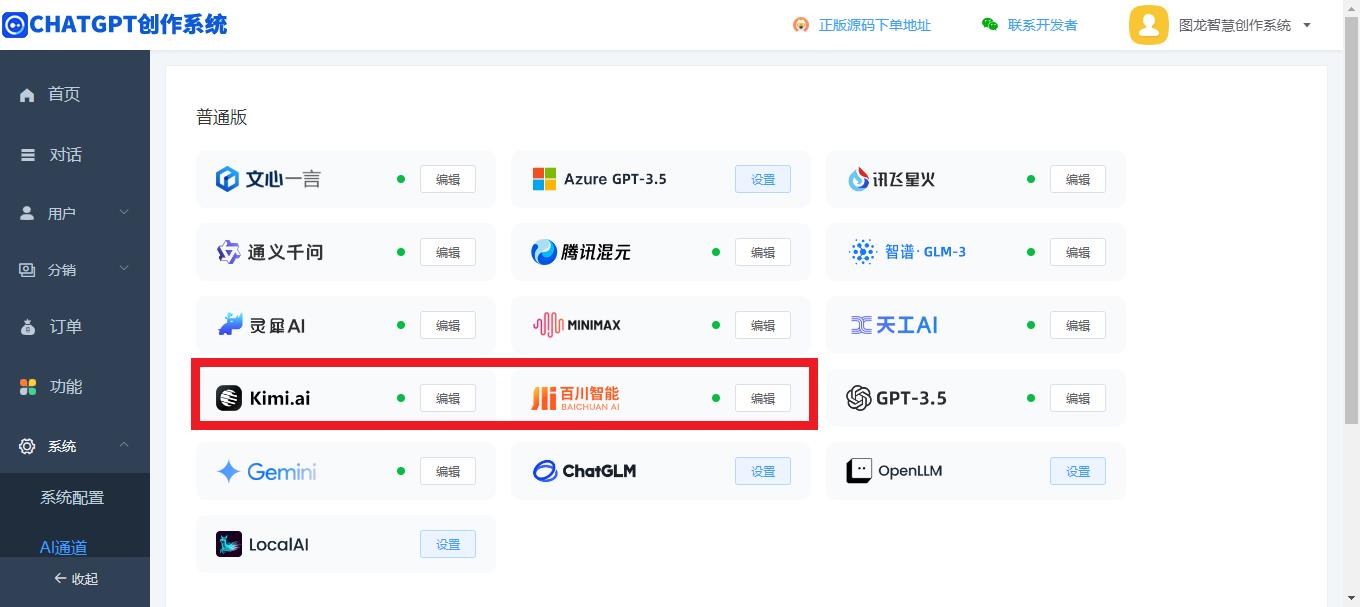Open the 订单 menu item
This screenshot has width=1360, height=607.
[75, 327]
